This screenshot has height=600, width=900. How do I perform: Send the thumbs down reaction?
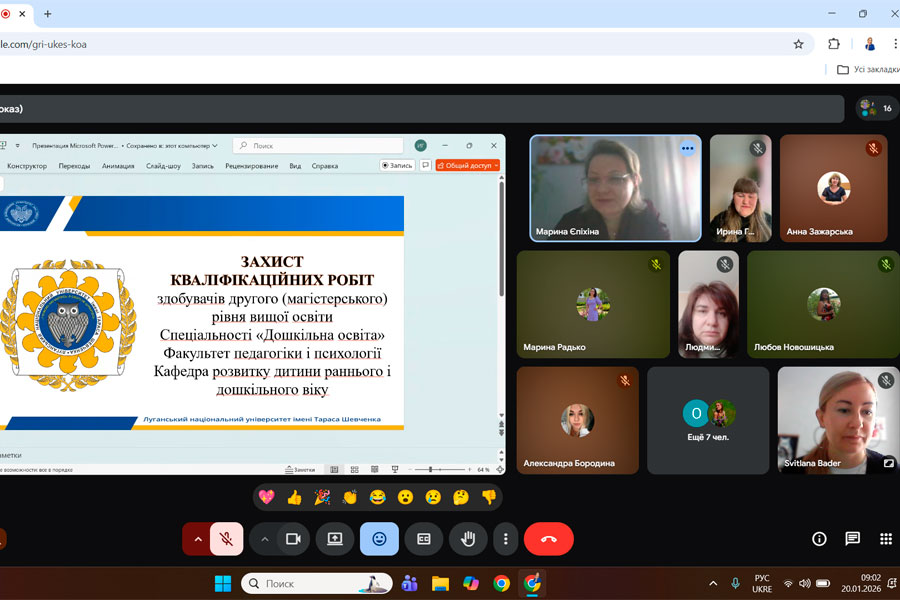point(488,497)
